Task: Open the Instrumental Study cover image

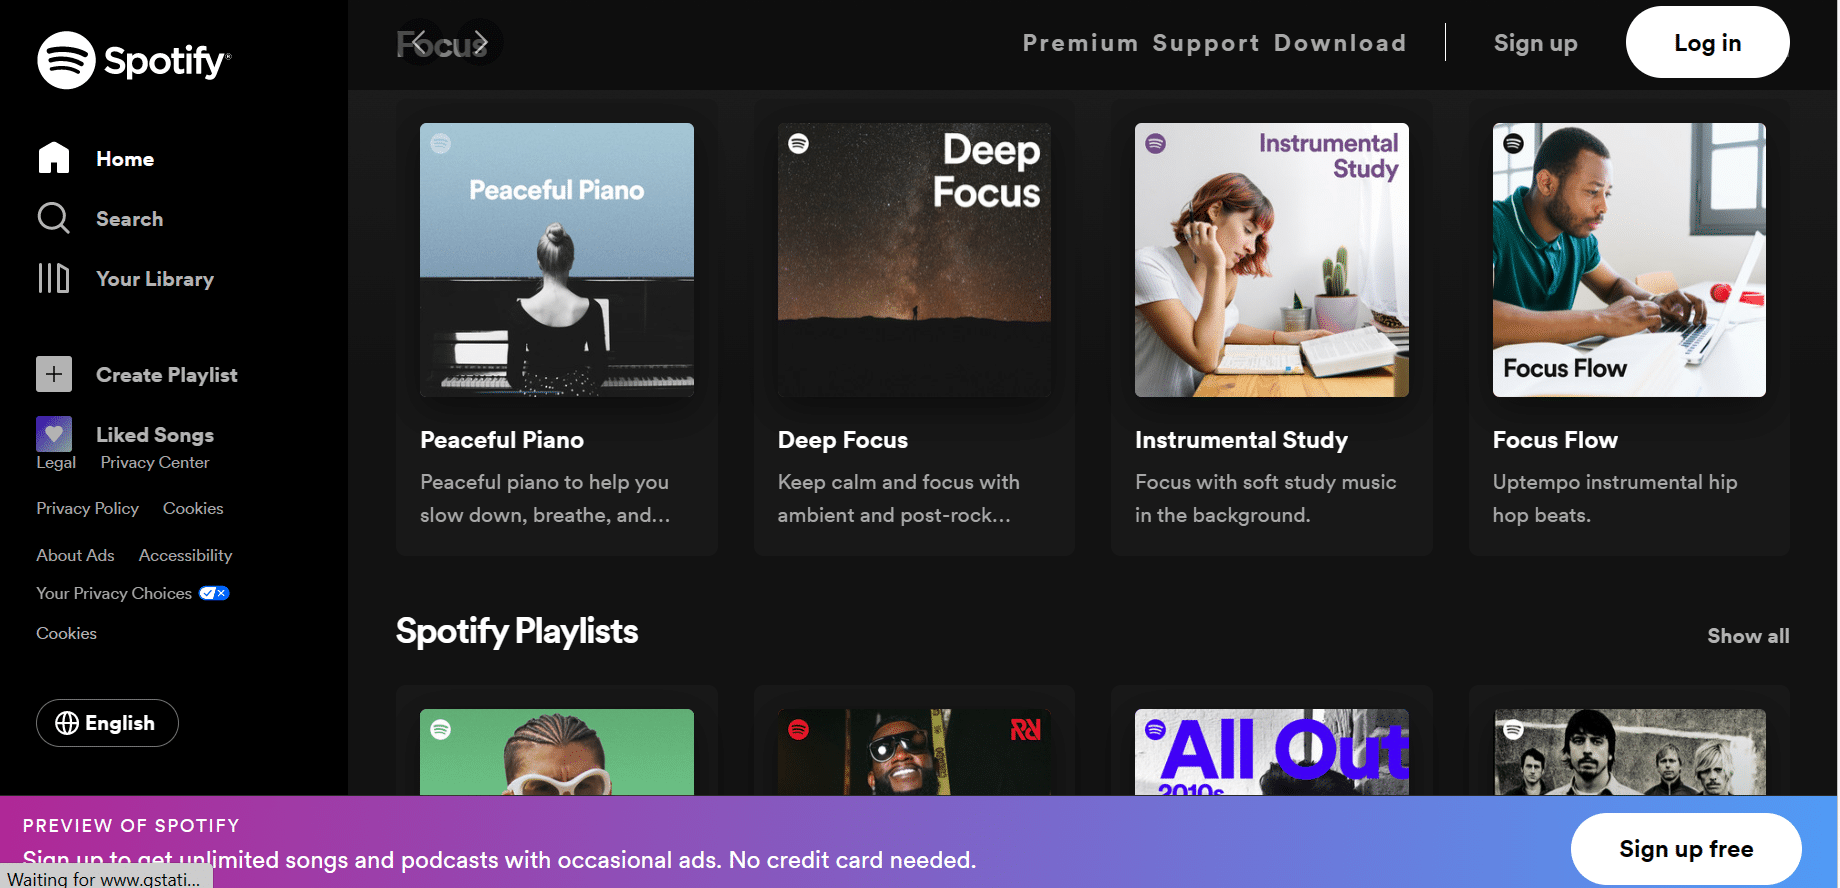Action: [1271, 260]
